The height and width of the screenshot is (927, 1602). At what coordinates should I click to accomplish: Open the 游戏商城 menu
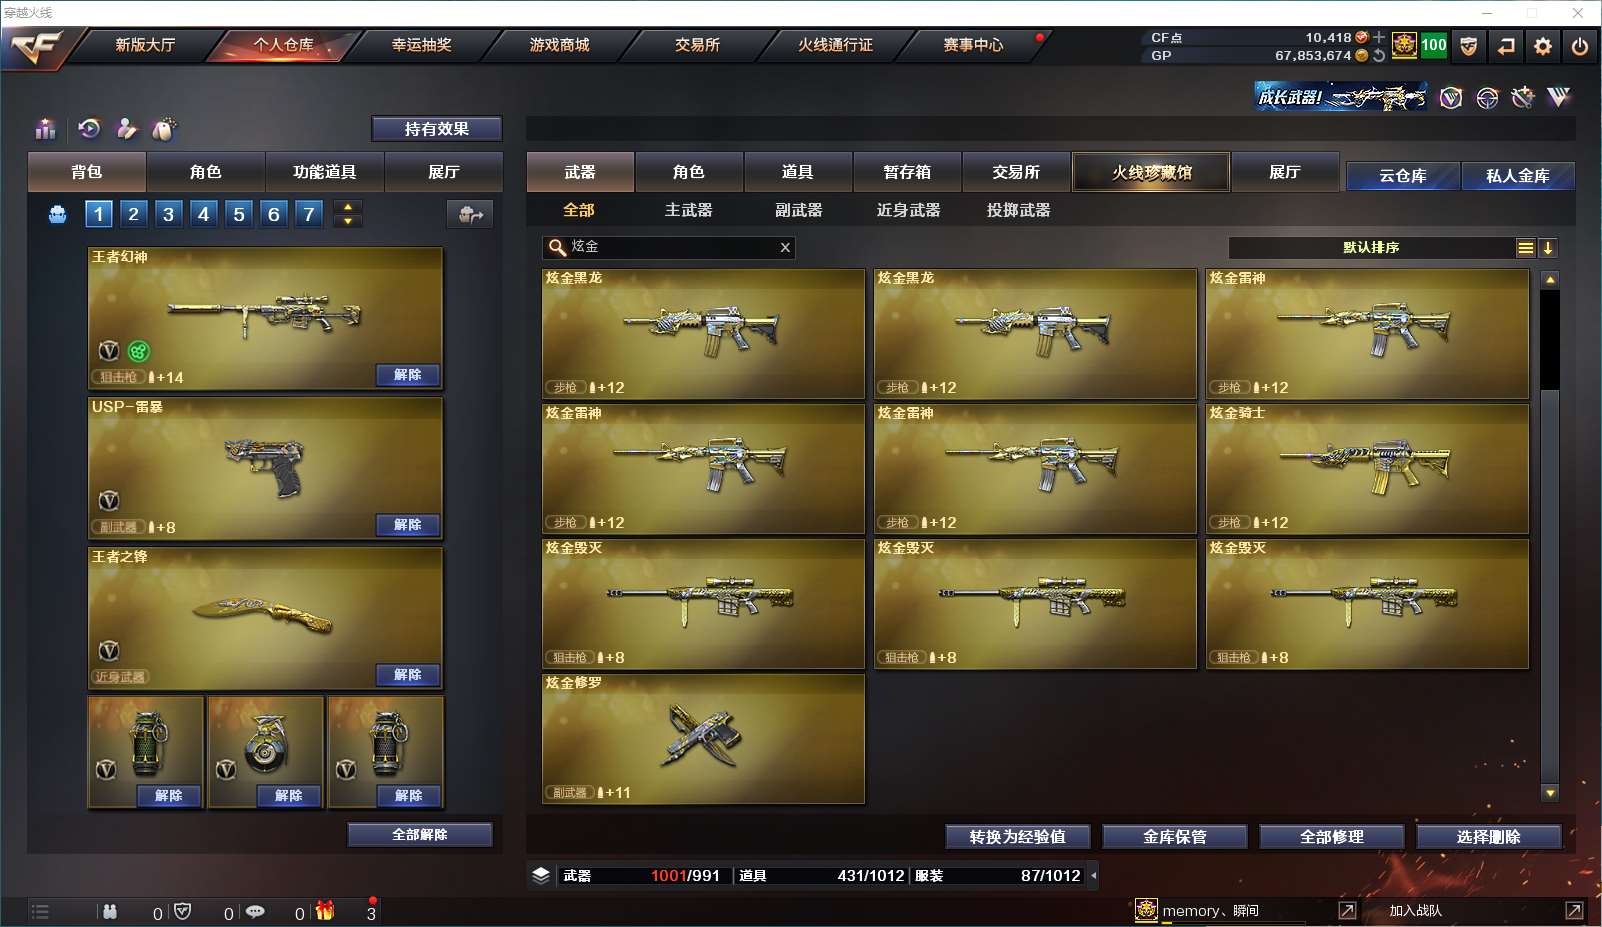[559, 45]
